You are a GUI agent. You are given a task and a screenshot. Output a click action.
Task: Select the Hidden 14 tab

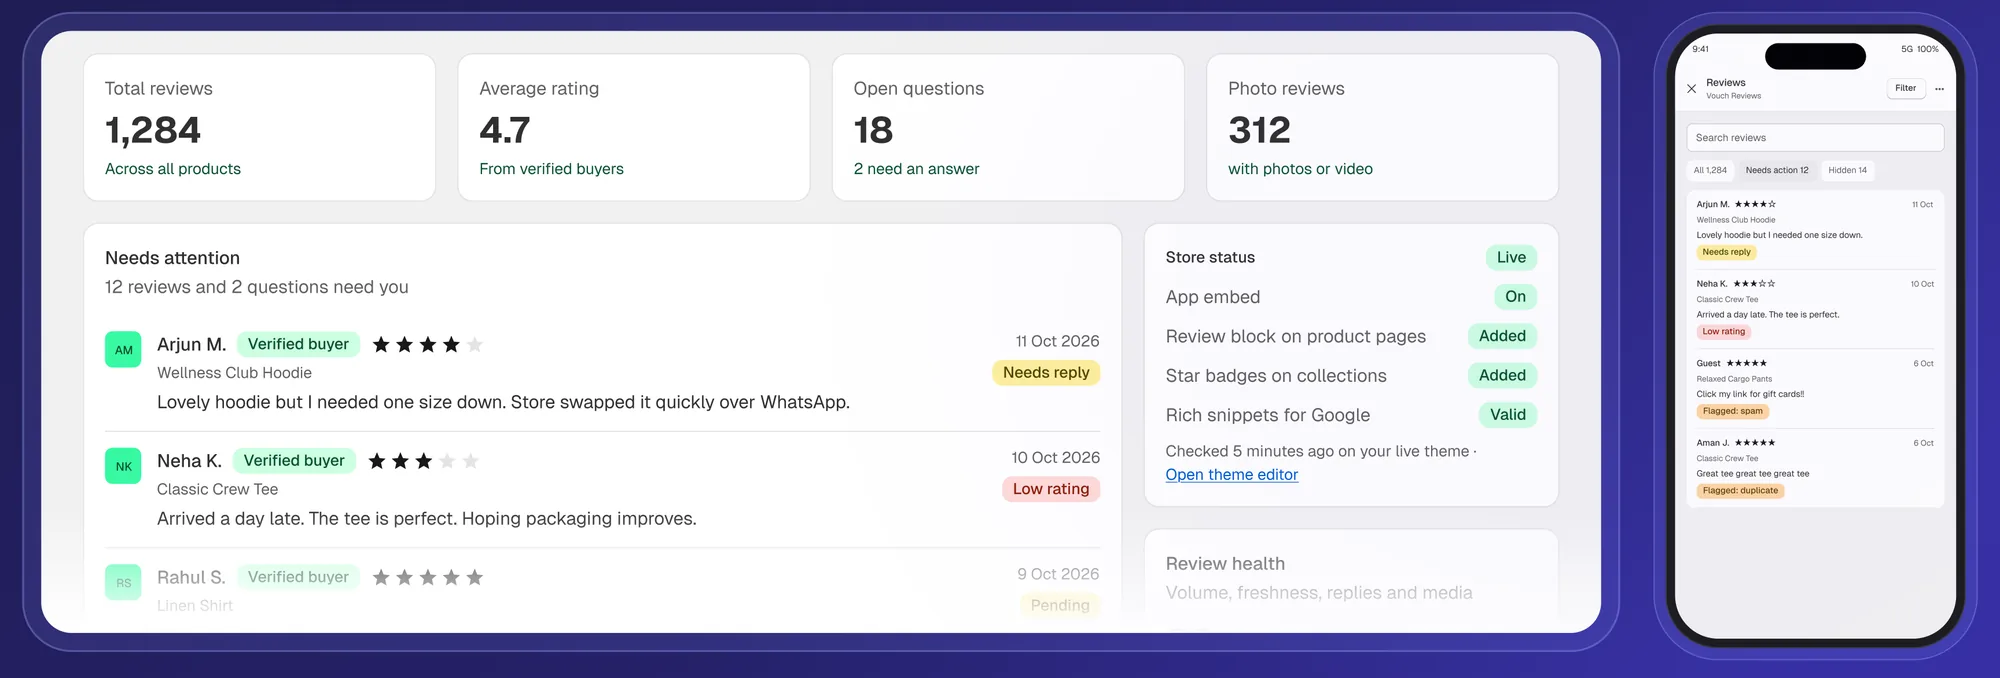[1847, 170]
